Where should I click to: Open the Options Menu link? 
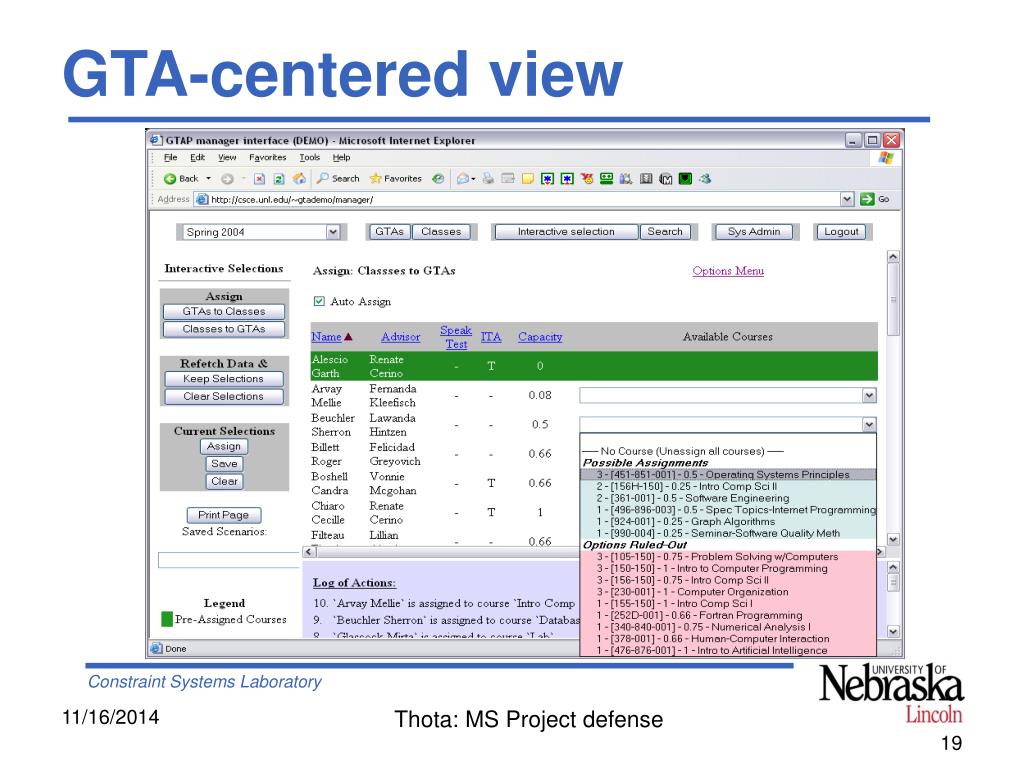tap(728, 270)
